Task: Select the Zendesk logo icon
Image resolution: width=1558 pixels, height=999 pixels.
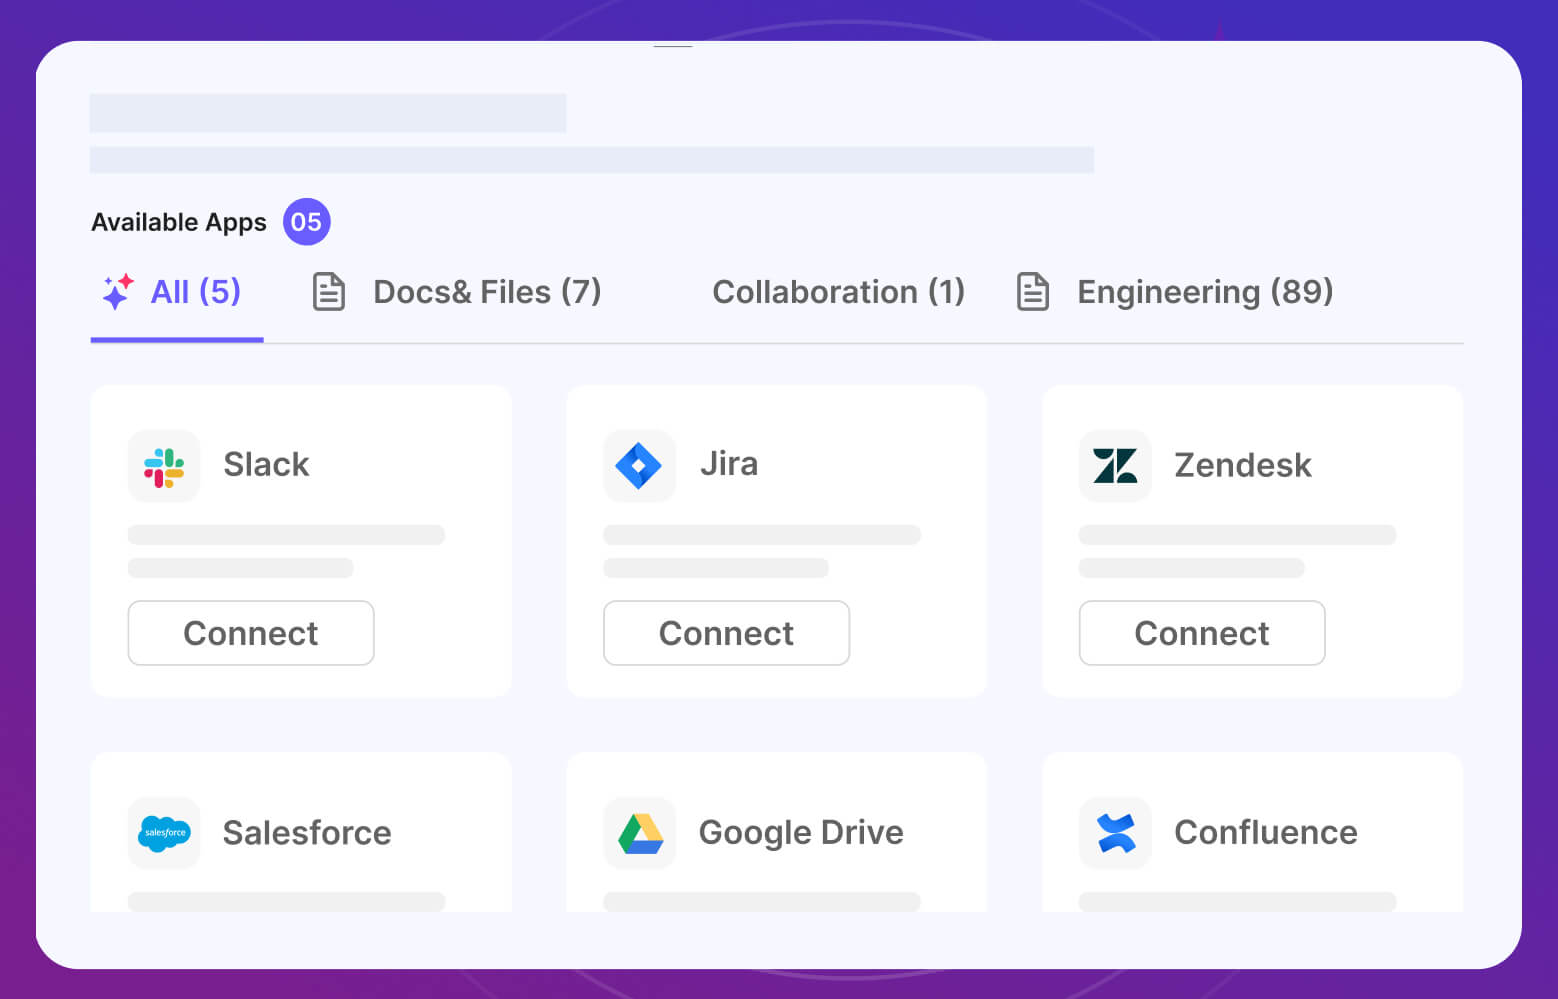Action: pos(1115,466)
